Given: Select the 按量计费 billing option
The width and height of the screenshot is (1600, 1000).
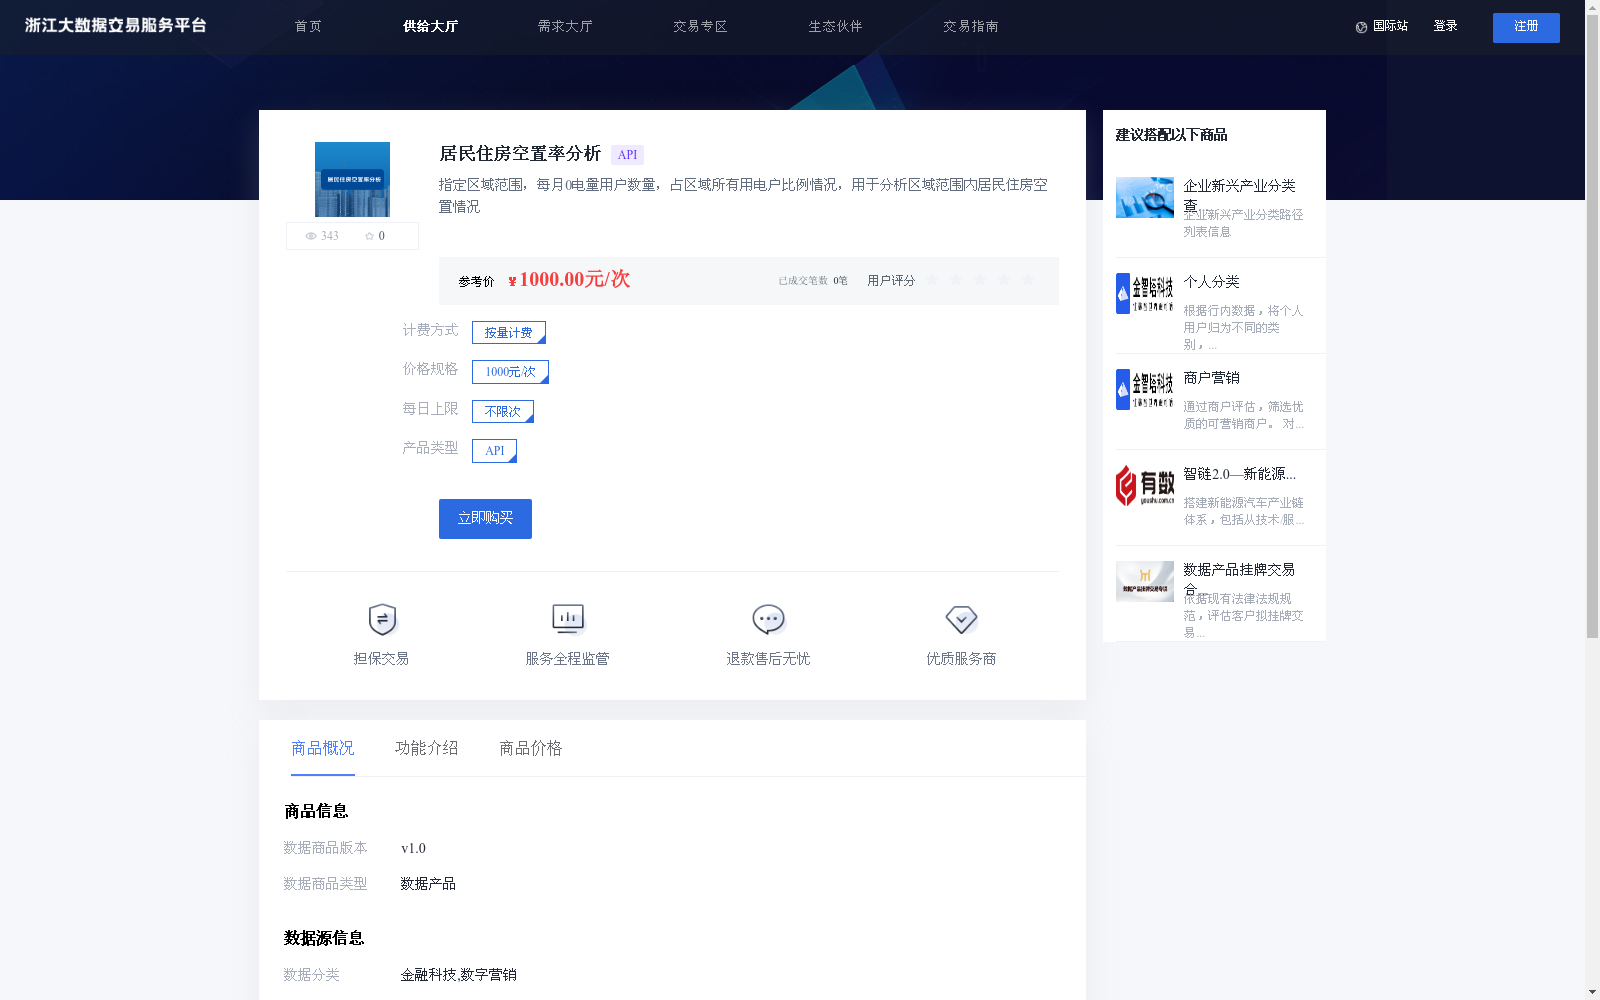Looking at the screenshot, I should pyautogui.click(x=509, y=332).
